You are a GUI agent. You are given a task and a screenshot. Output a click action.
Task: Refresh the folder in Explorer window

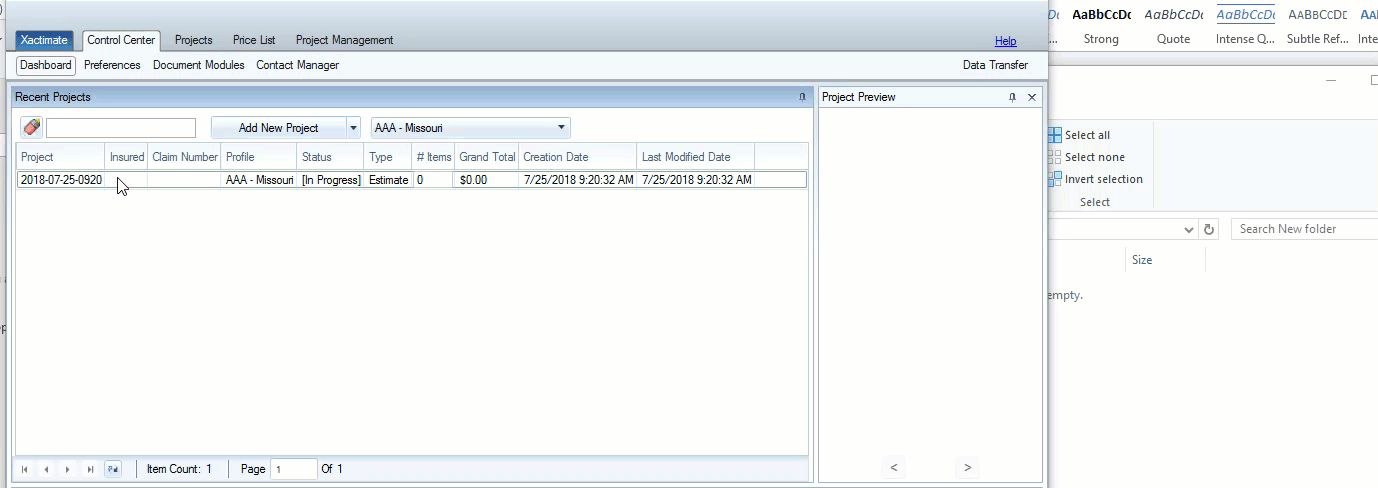pos(1209,229)
